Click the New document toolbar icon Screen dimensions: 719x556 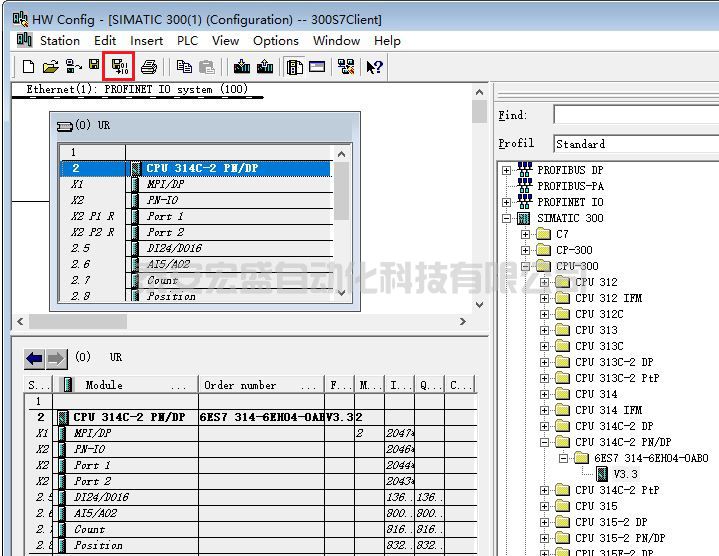click(x=28, y=67)
